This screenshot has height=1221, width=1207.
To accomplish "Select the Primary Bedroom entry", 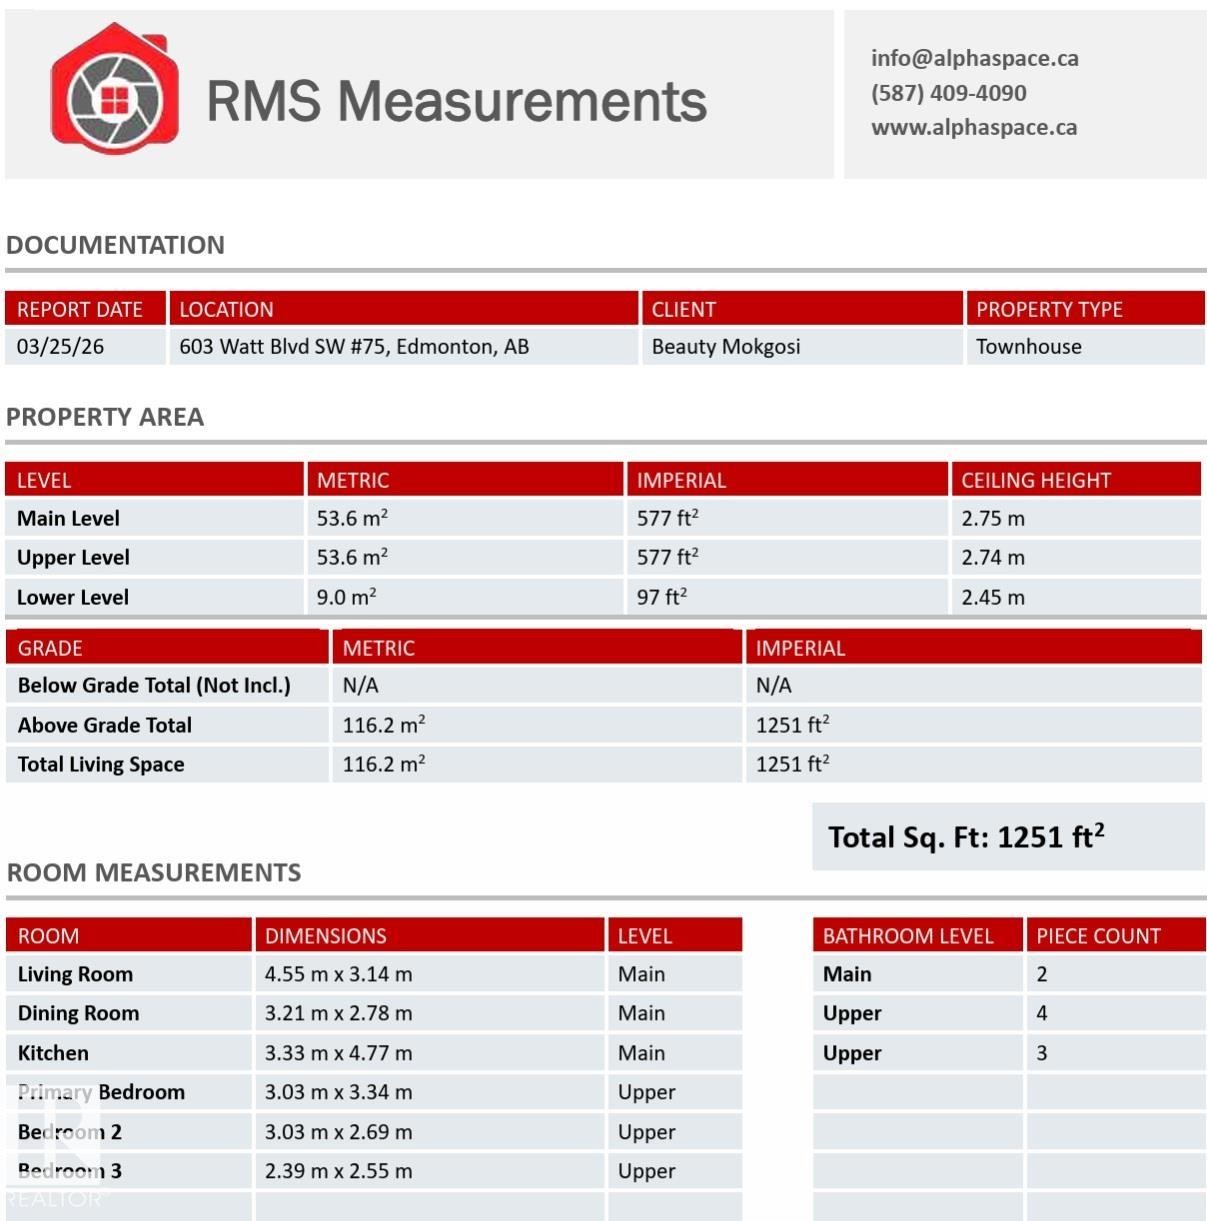I will tap(104, 1092).
